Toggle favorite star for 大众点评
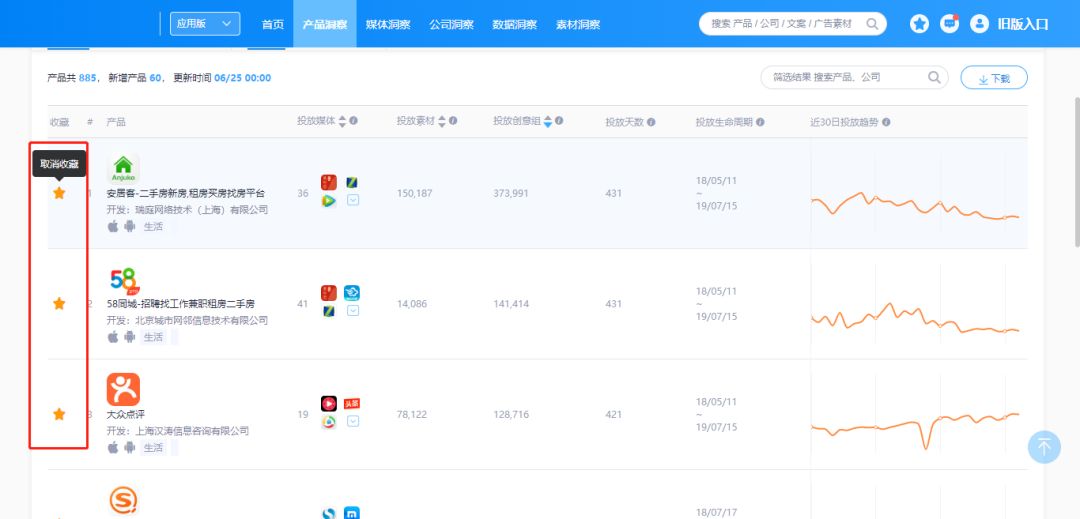The image size is (1080, 519). point(59,414)
